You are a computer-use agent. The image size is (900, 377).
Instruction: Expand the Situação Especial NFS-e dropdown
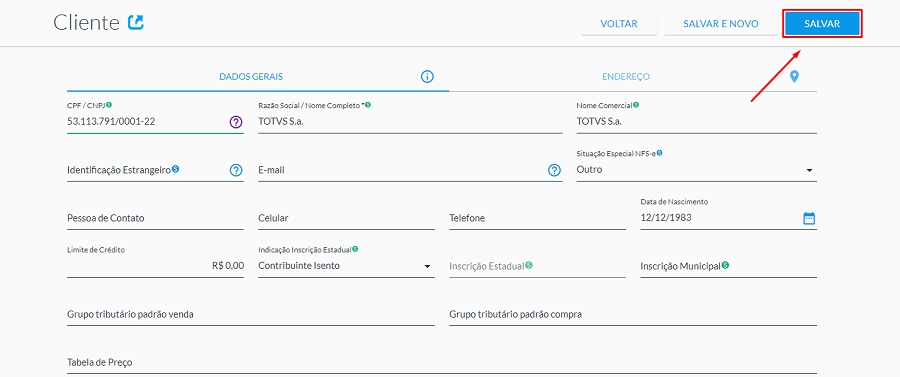809,170
